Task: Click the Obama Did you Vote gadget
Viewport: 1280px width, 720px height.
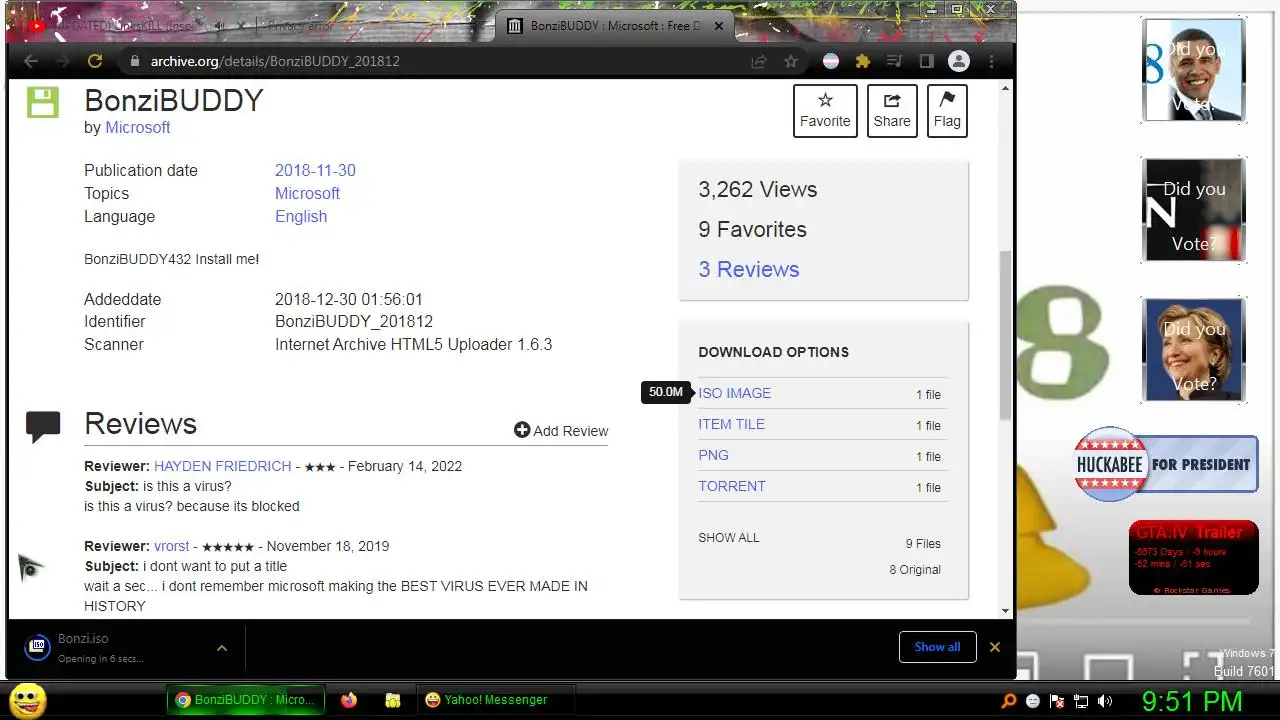Action: 1193,70
